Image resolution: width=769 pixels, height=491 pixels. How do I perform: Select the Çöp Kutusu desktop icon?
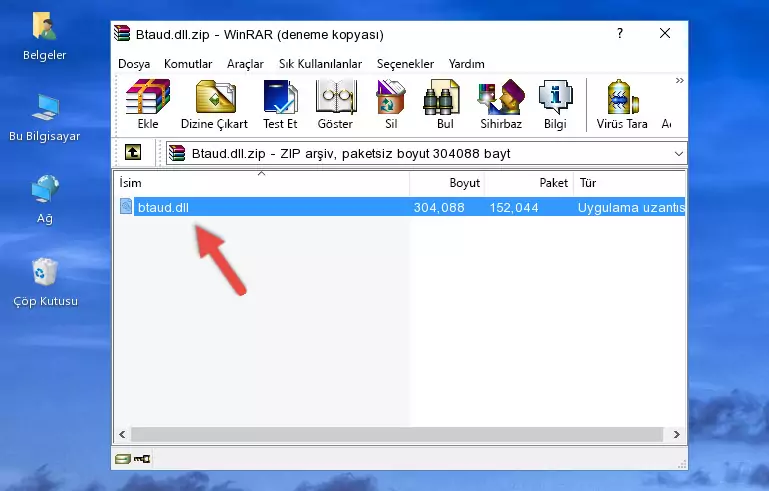(x=45, y=283)
